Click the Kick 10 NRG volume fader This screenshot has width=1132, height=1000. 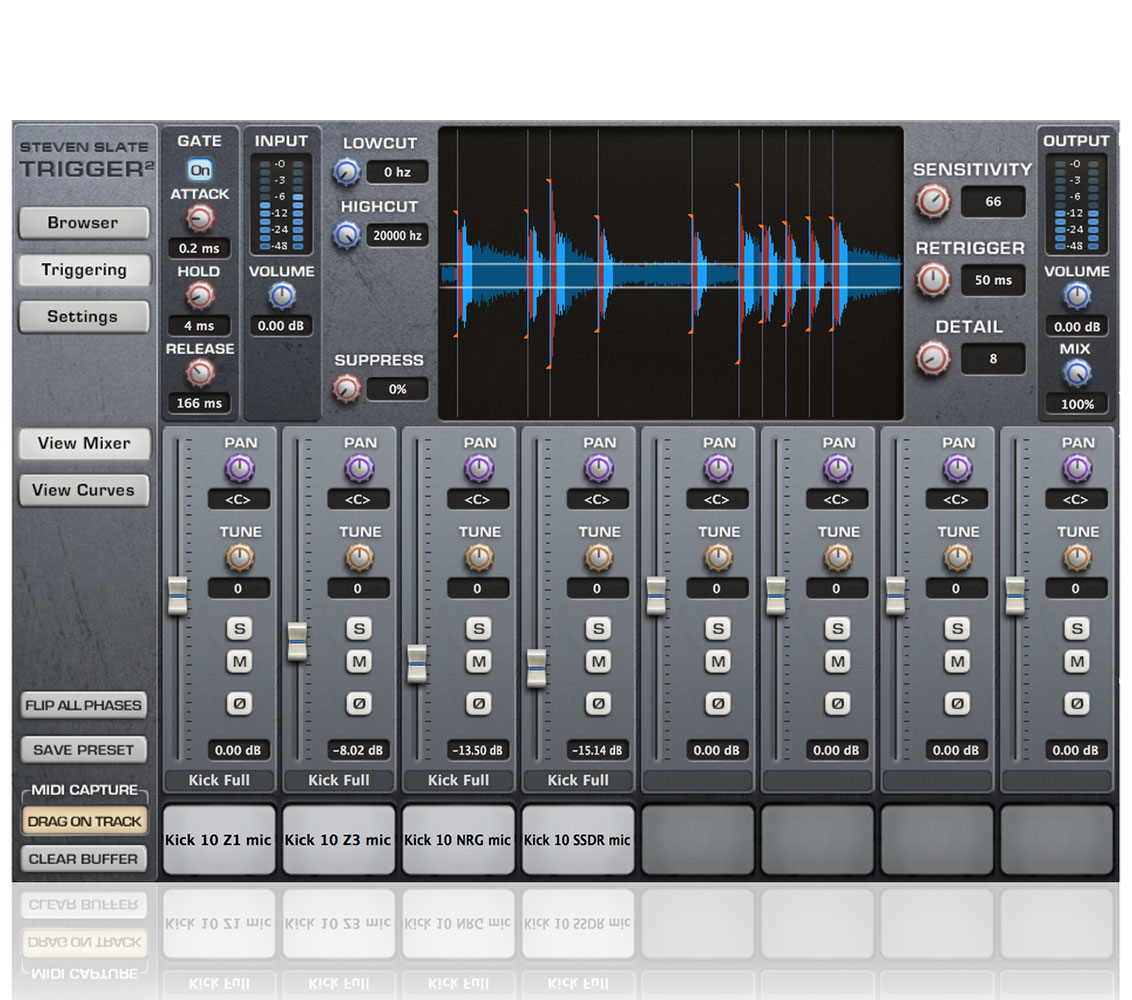pos(417,663)
